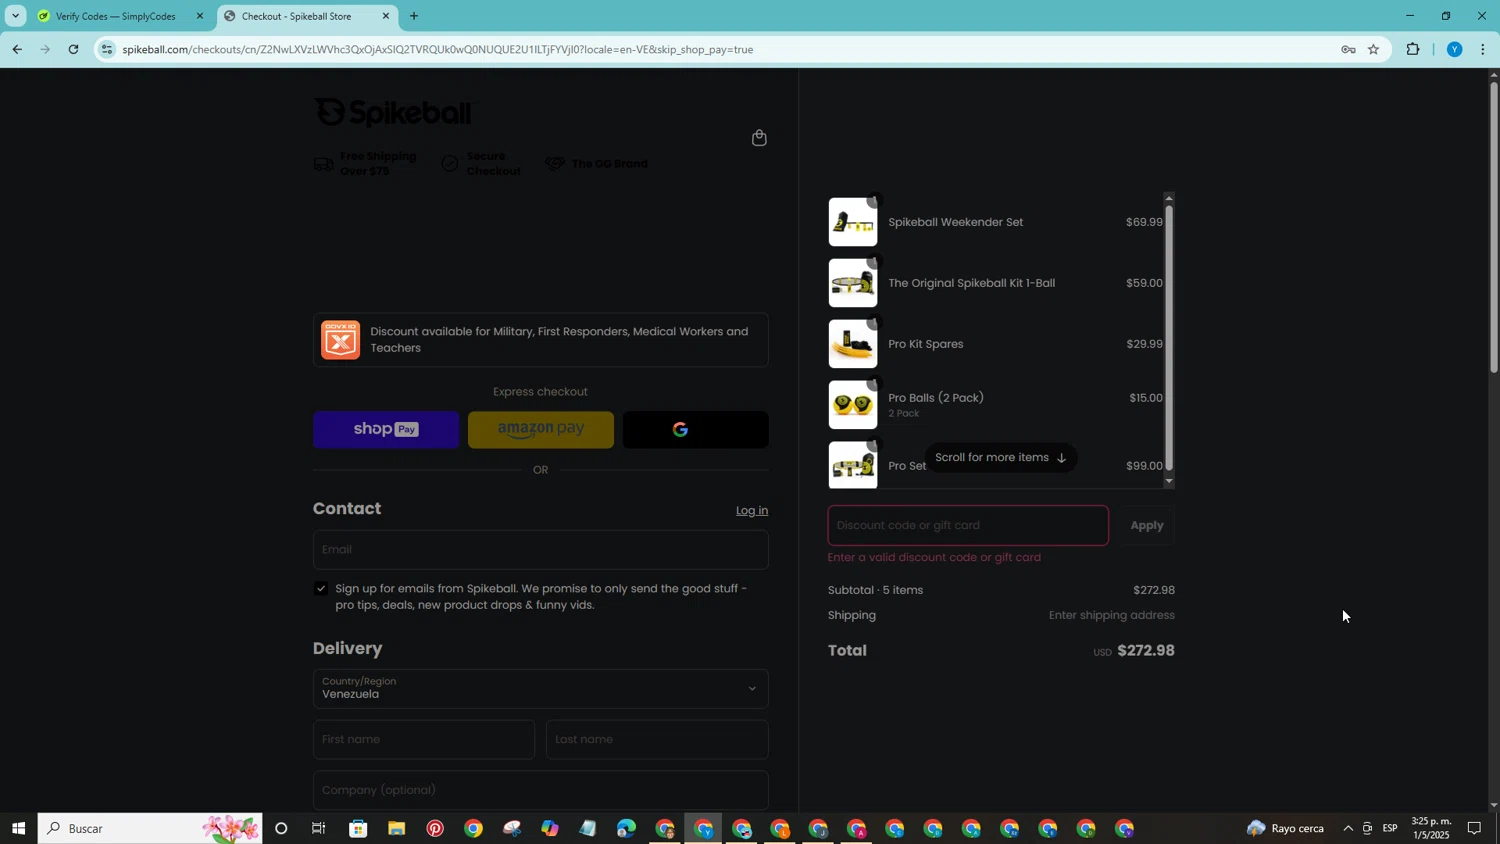Pay with Amazon Pay

click(x=541, y=429)
